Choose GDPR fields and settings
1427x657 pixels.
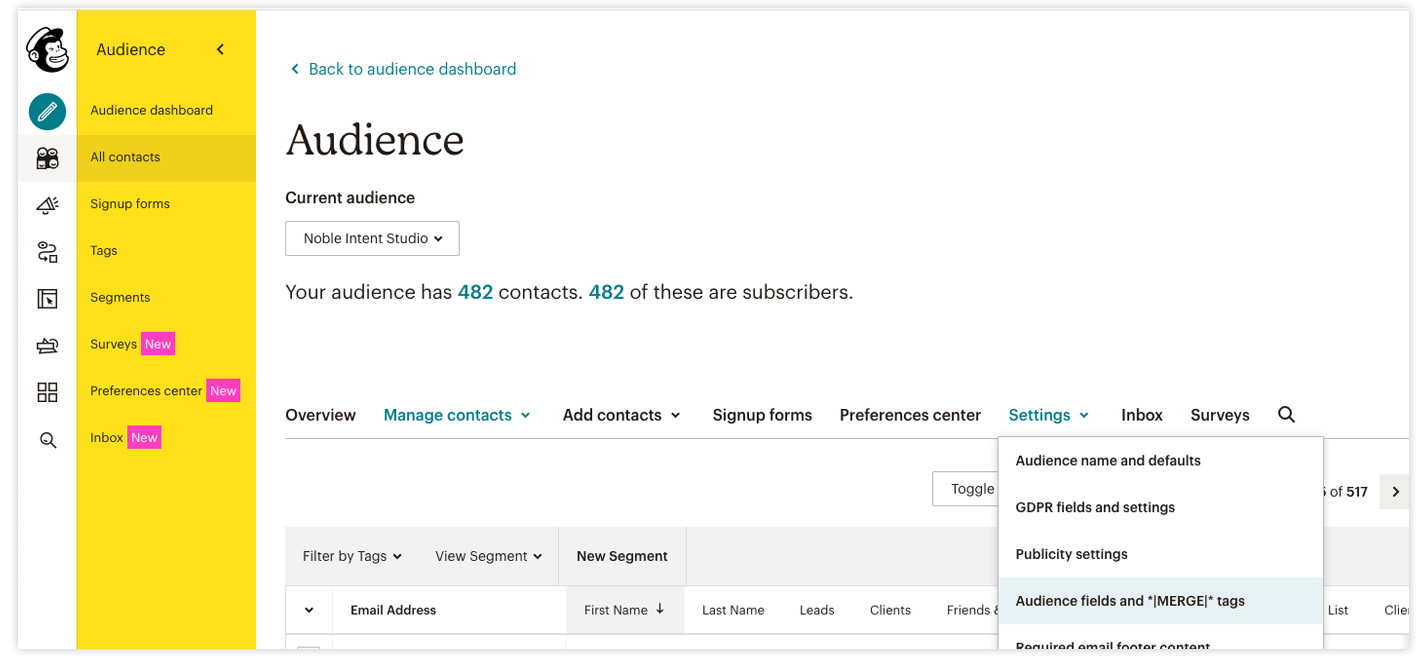[x=1095, y=507]
